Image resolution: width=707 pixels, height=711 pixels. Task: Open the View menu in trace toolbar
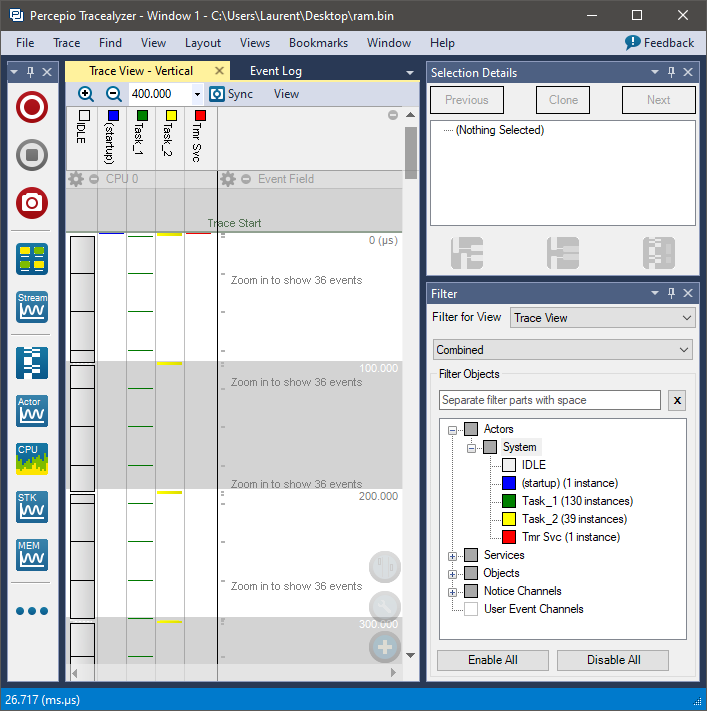(x=286, y=94)
